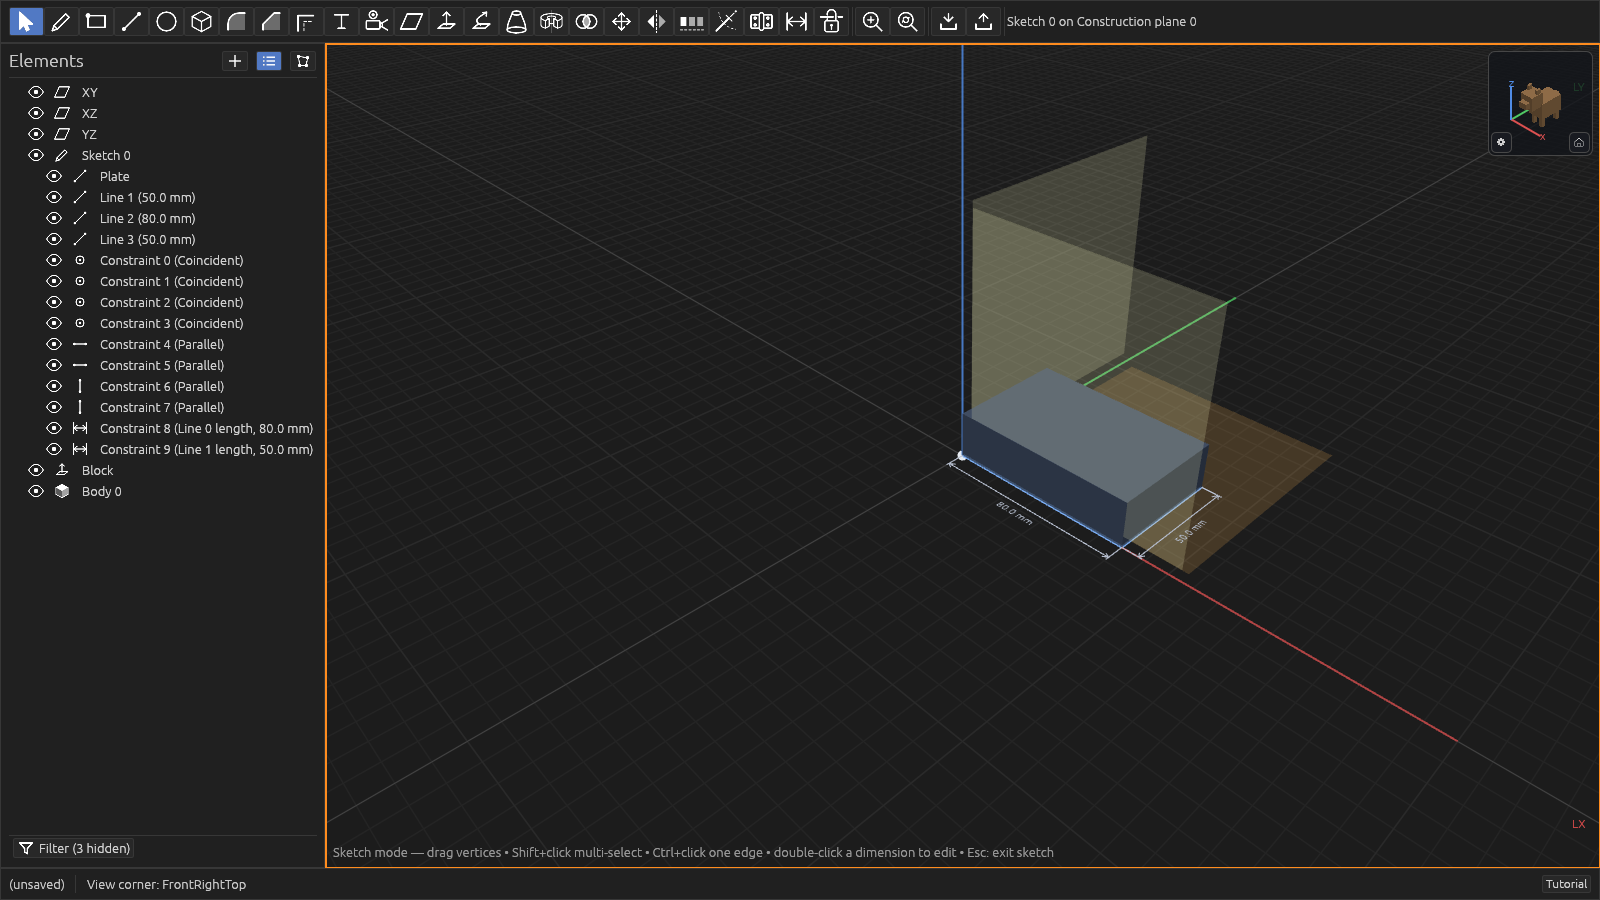
Task: Click the export upload arrow icon
Action: tap(983, 21)
